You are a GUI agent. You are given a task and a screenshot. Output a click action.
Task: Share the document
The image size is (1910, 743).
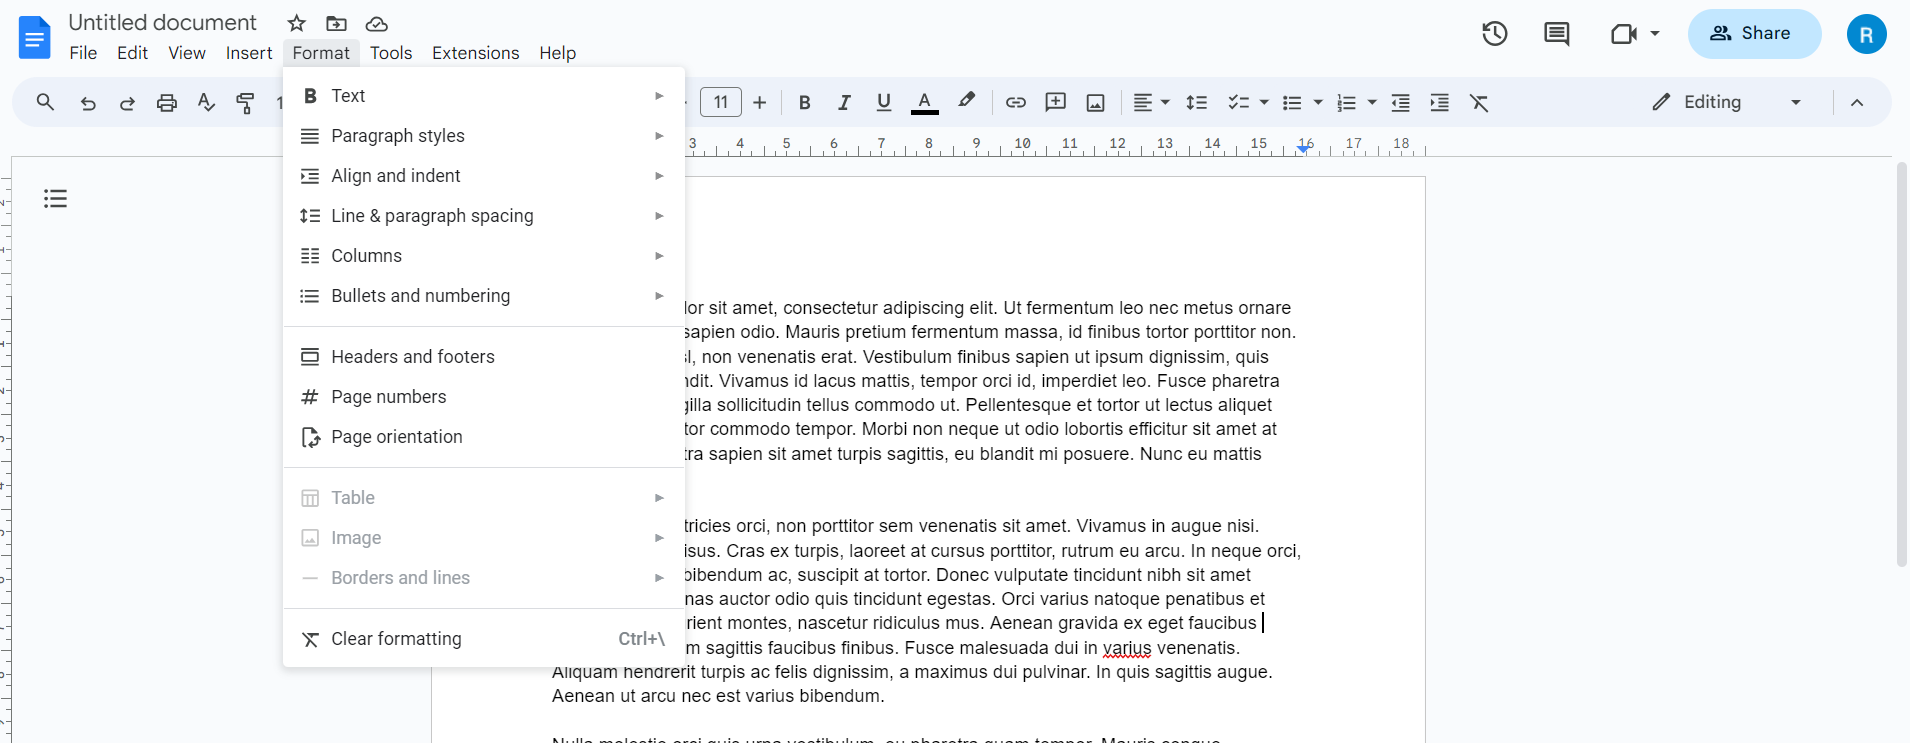coord(1755,33)
